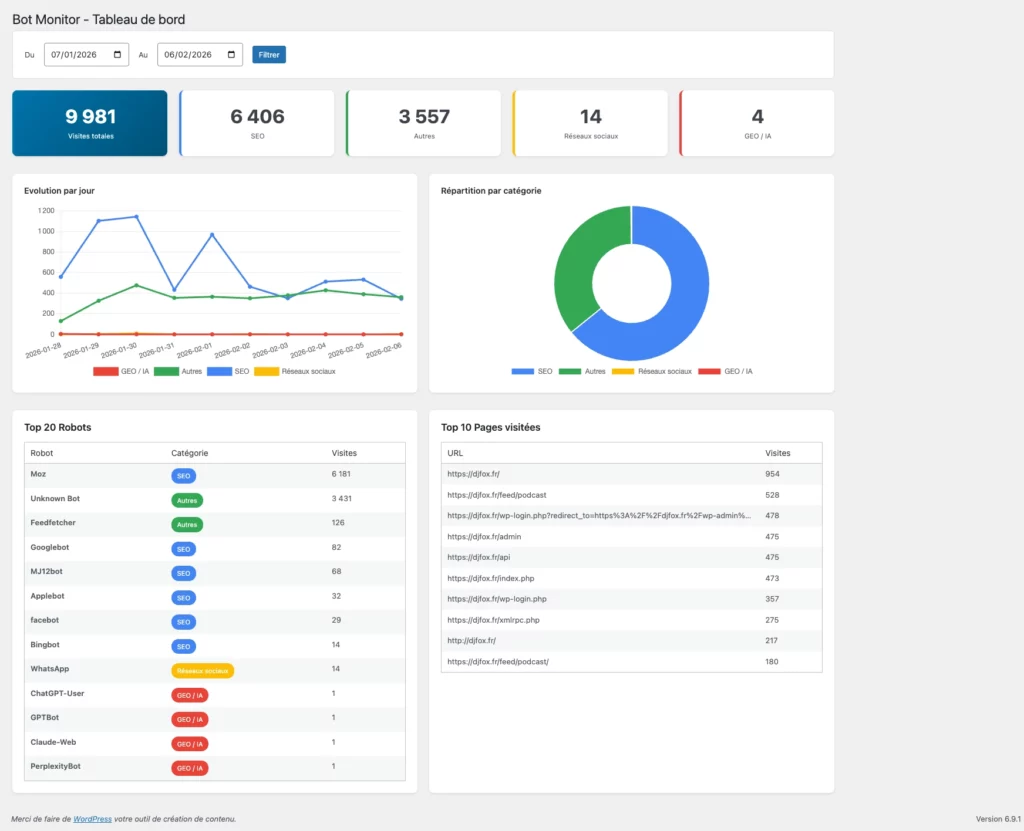Screen dimensions: 1024x831
Task: Select the WhatsApp row name
Action: (x=50, y=669)
